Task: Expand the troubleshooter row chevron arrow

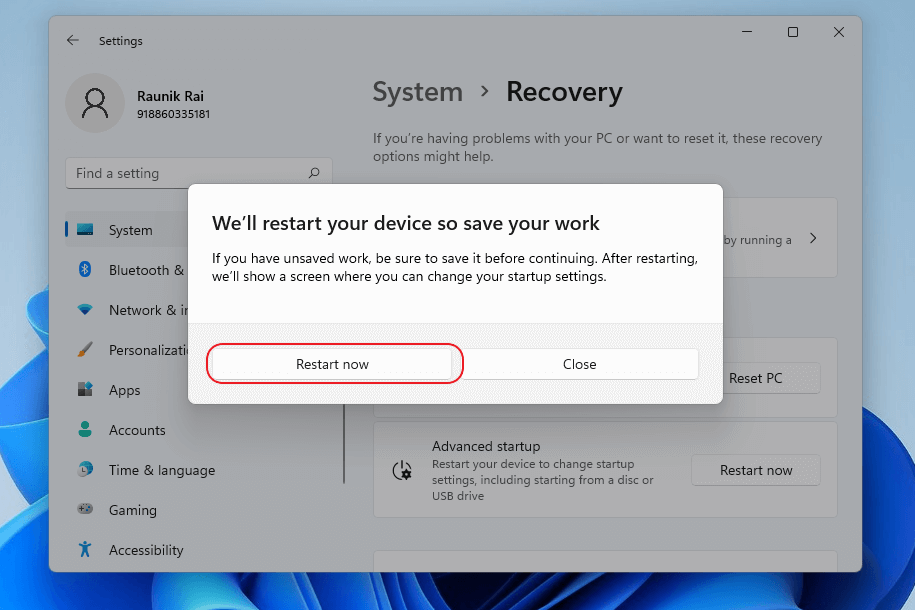Action: coord(813,238)
